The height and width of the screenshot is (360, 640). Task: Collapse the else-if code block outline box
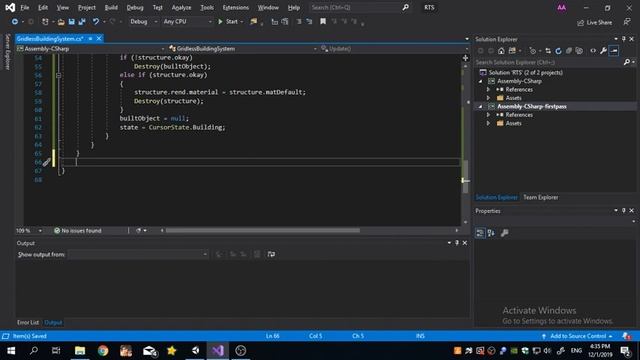click(58, 75)
